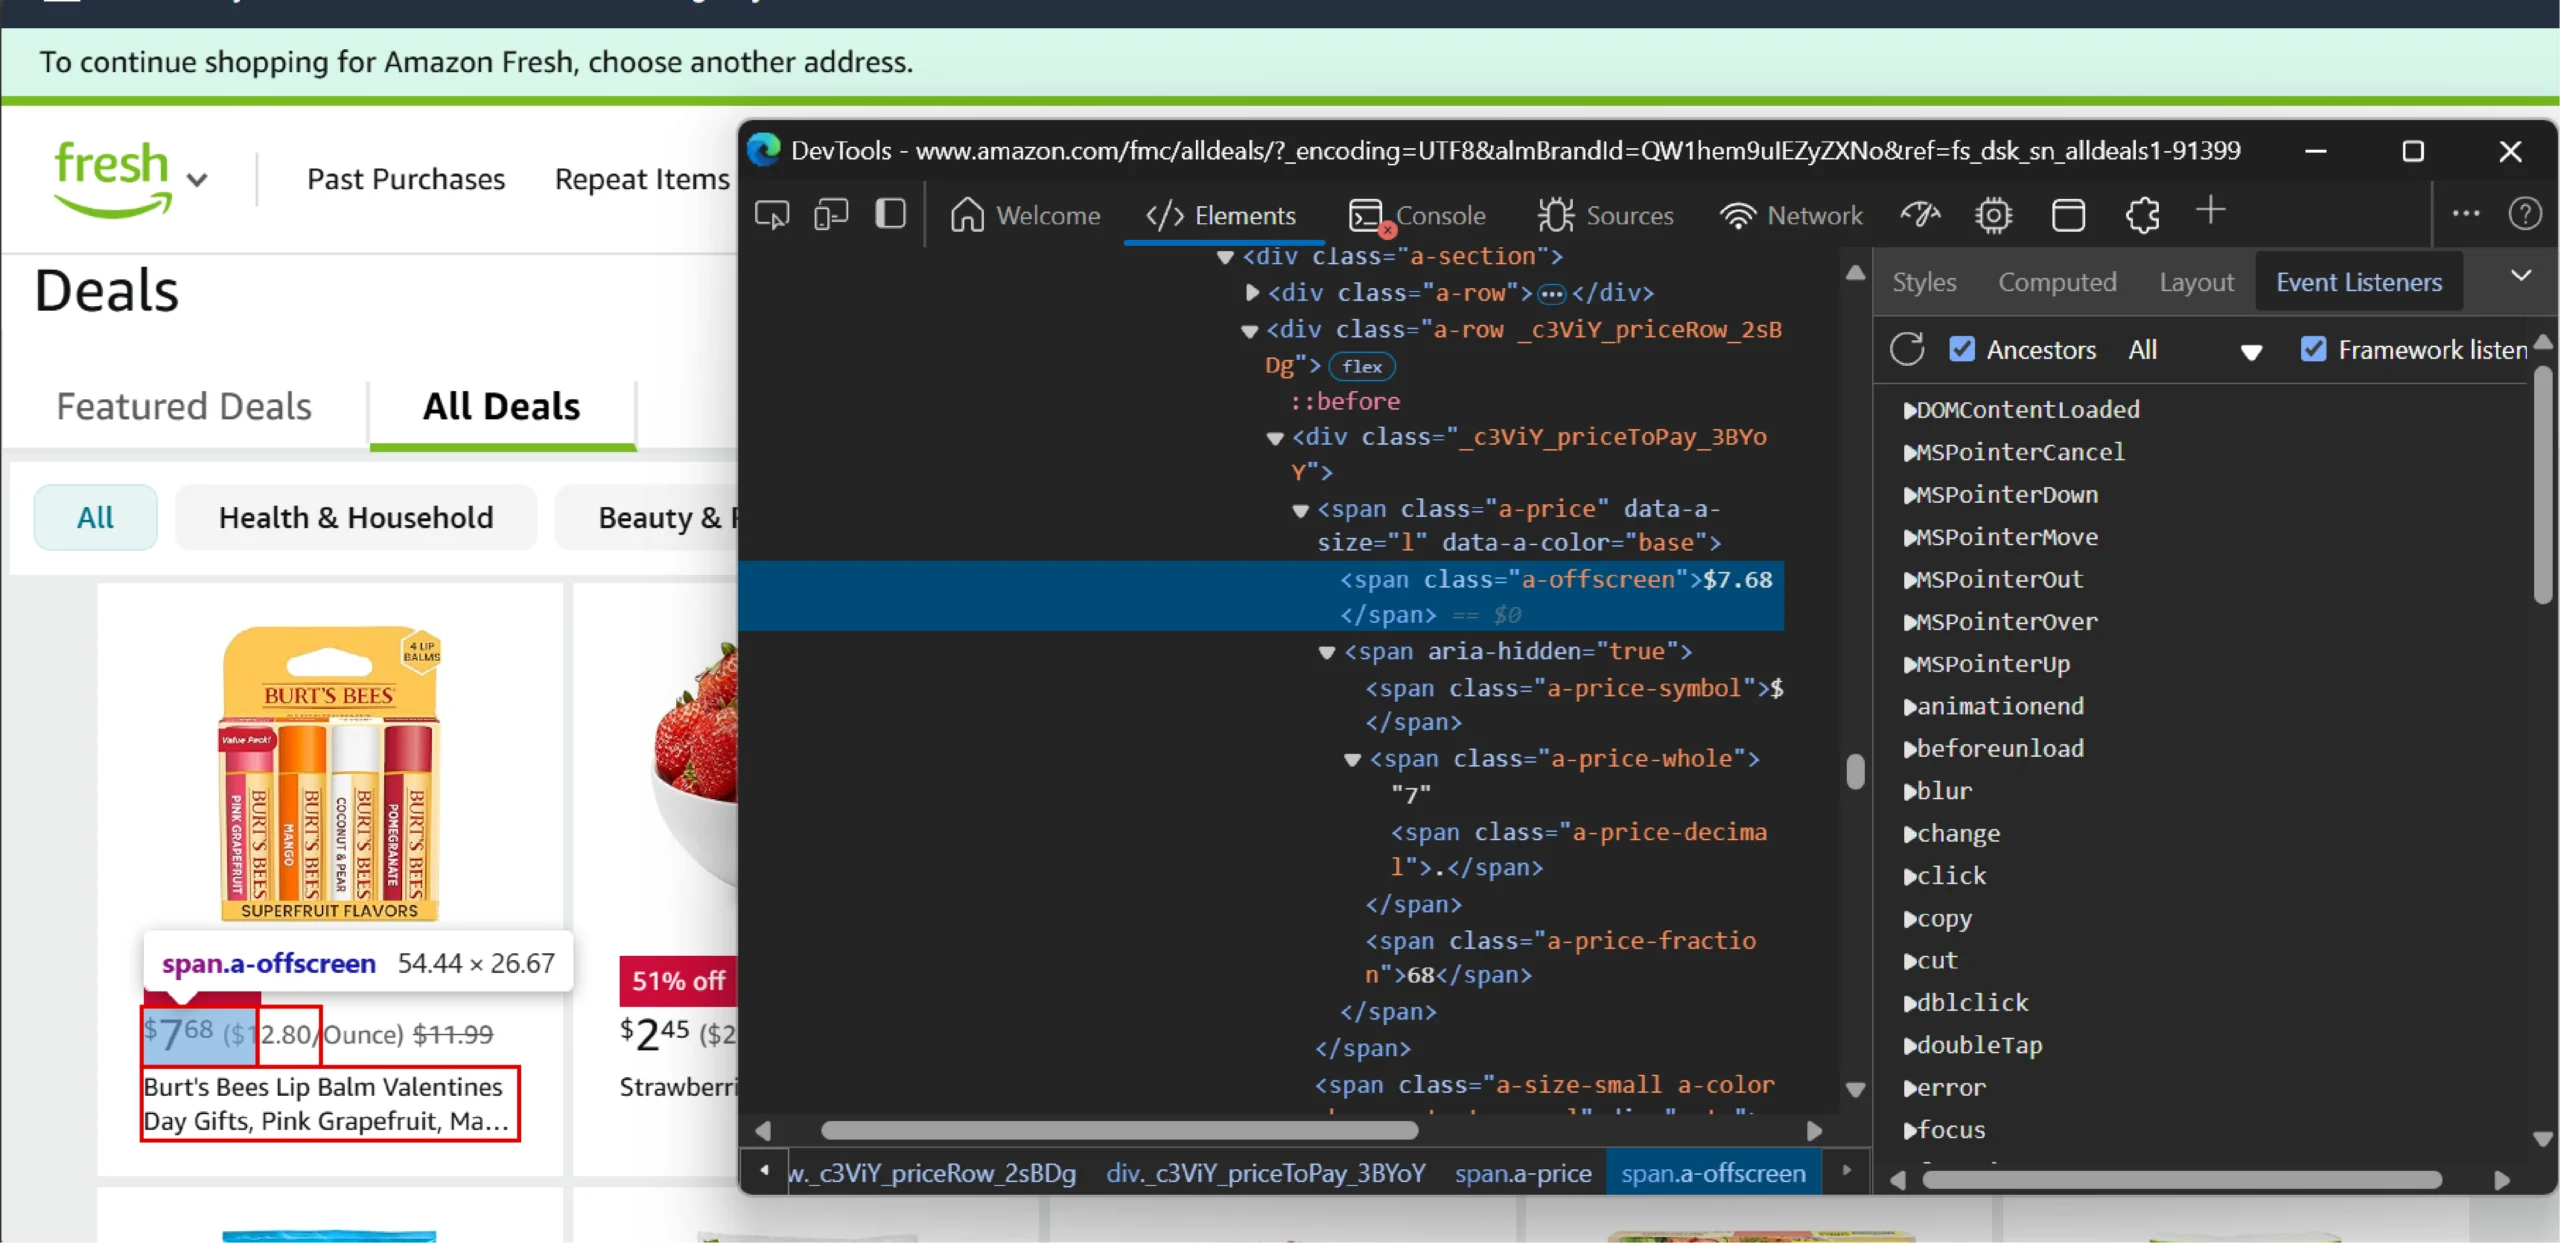The width and height of the screenshot is (2560, 1243).
Task: Expand the collapsed a-row div node
Action: 1251,293
